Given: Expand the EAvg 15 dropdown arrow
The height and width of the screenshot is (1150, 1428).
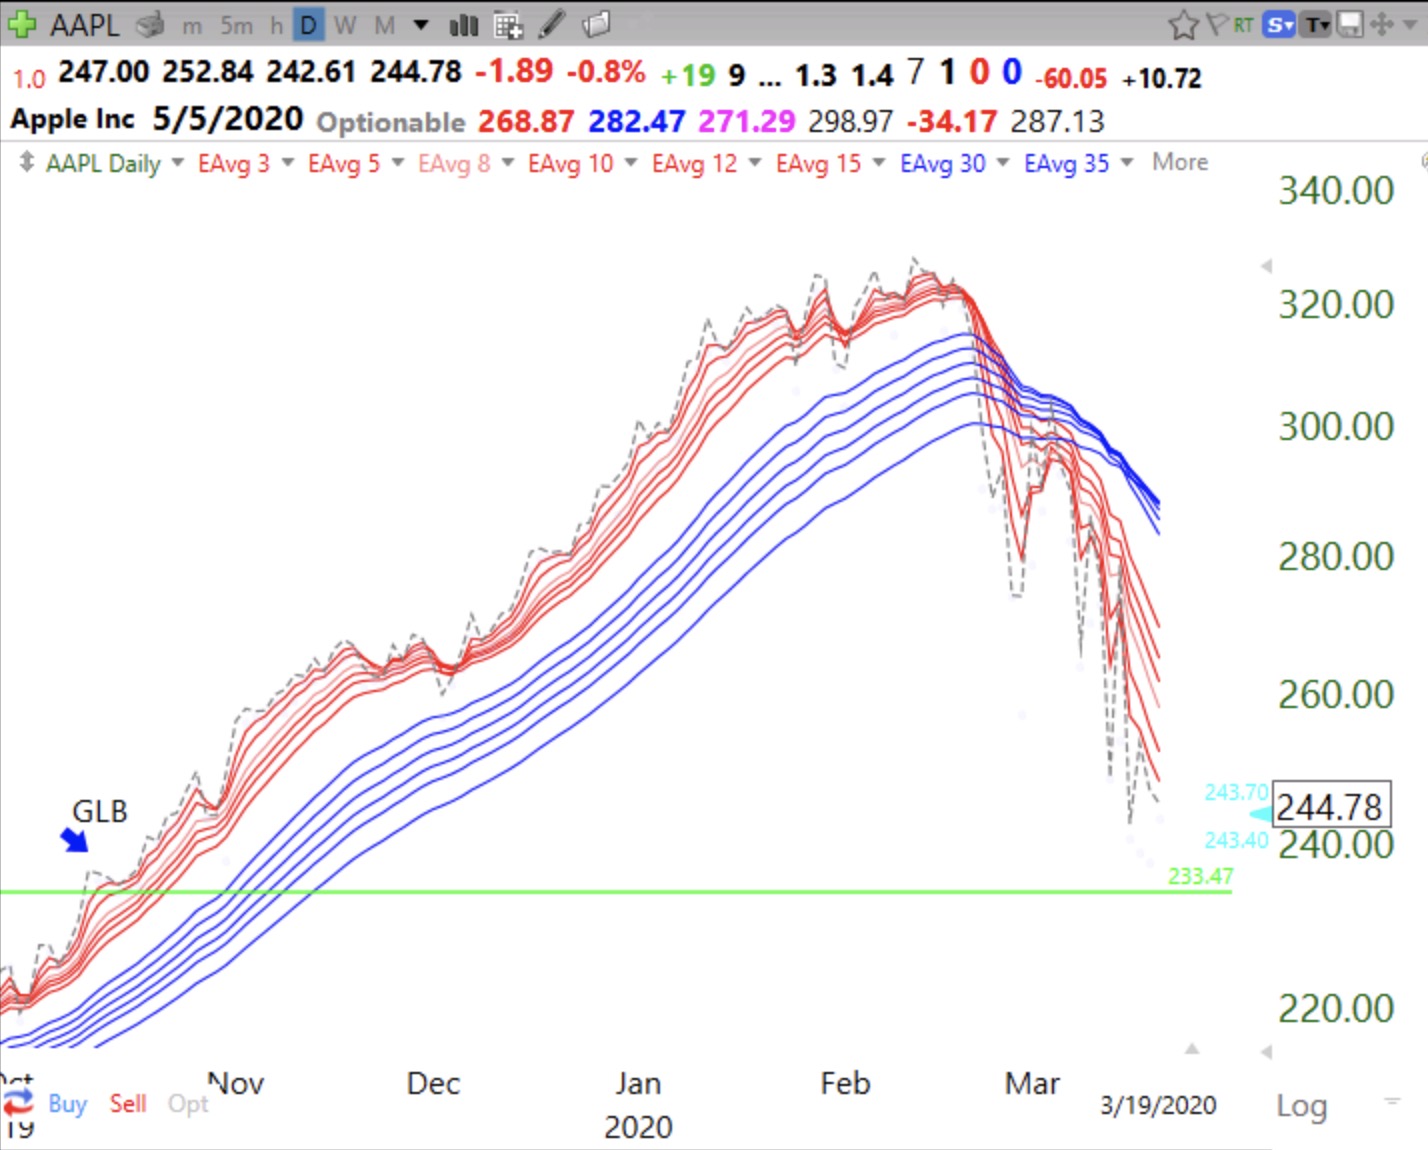Looking at the screenshot, I should click(879, 161).
